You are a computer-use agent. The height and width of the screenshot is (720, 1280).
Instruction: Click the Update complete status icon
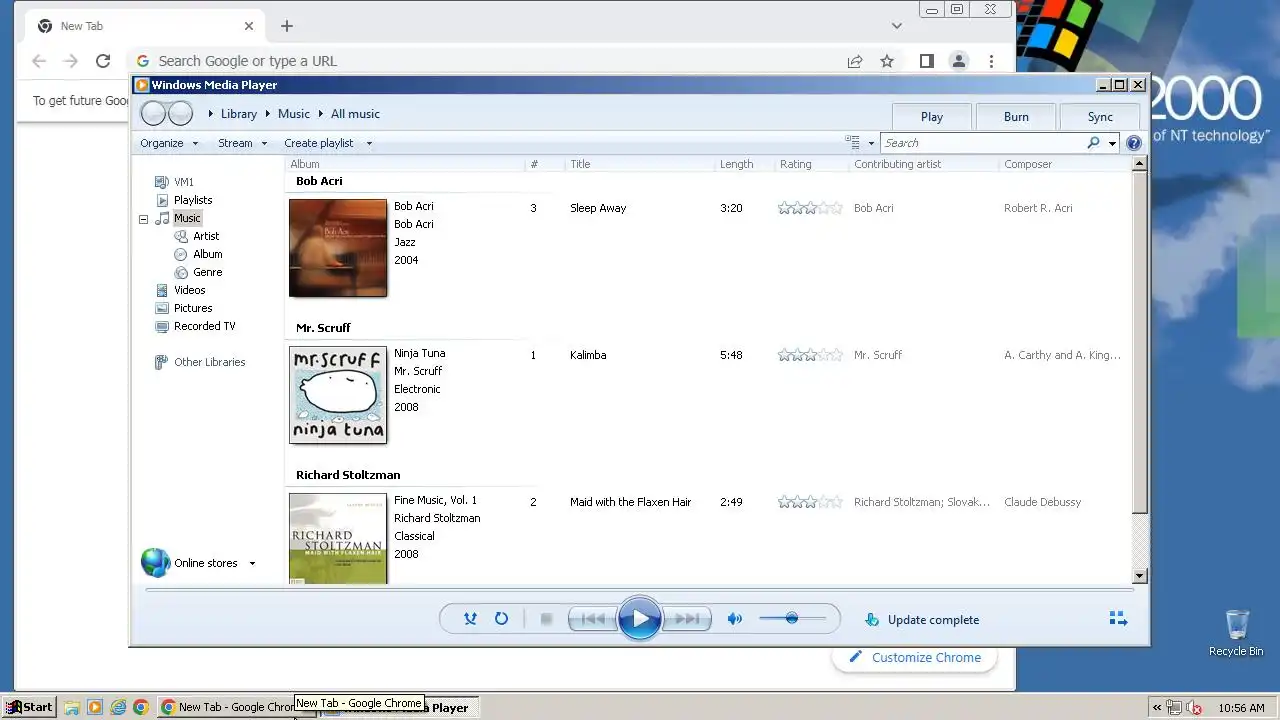pos(872,620)
